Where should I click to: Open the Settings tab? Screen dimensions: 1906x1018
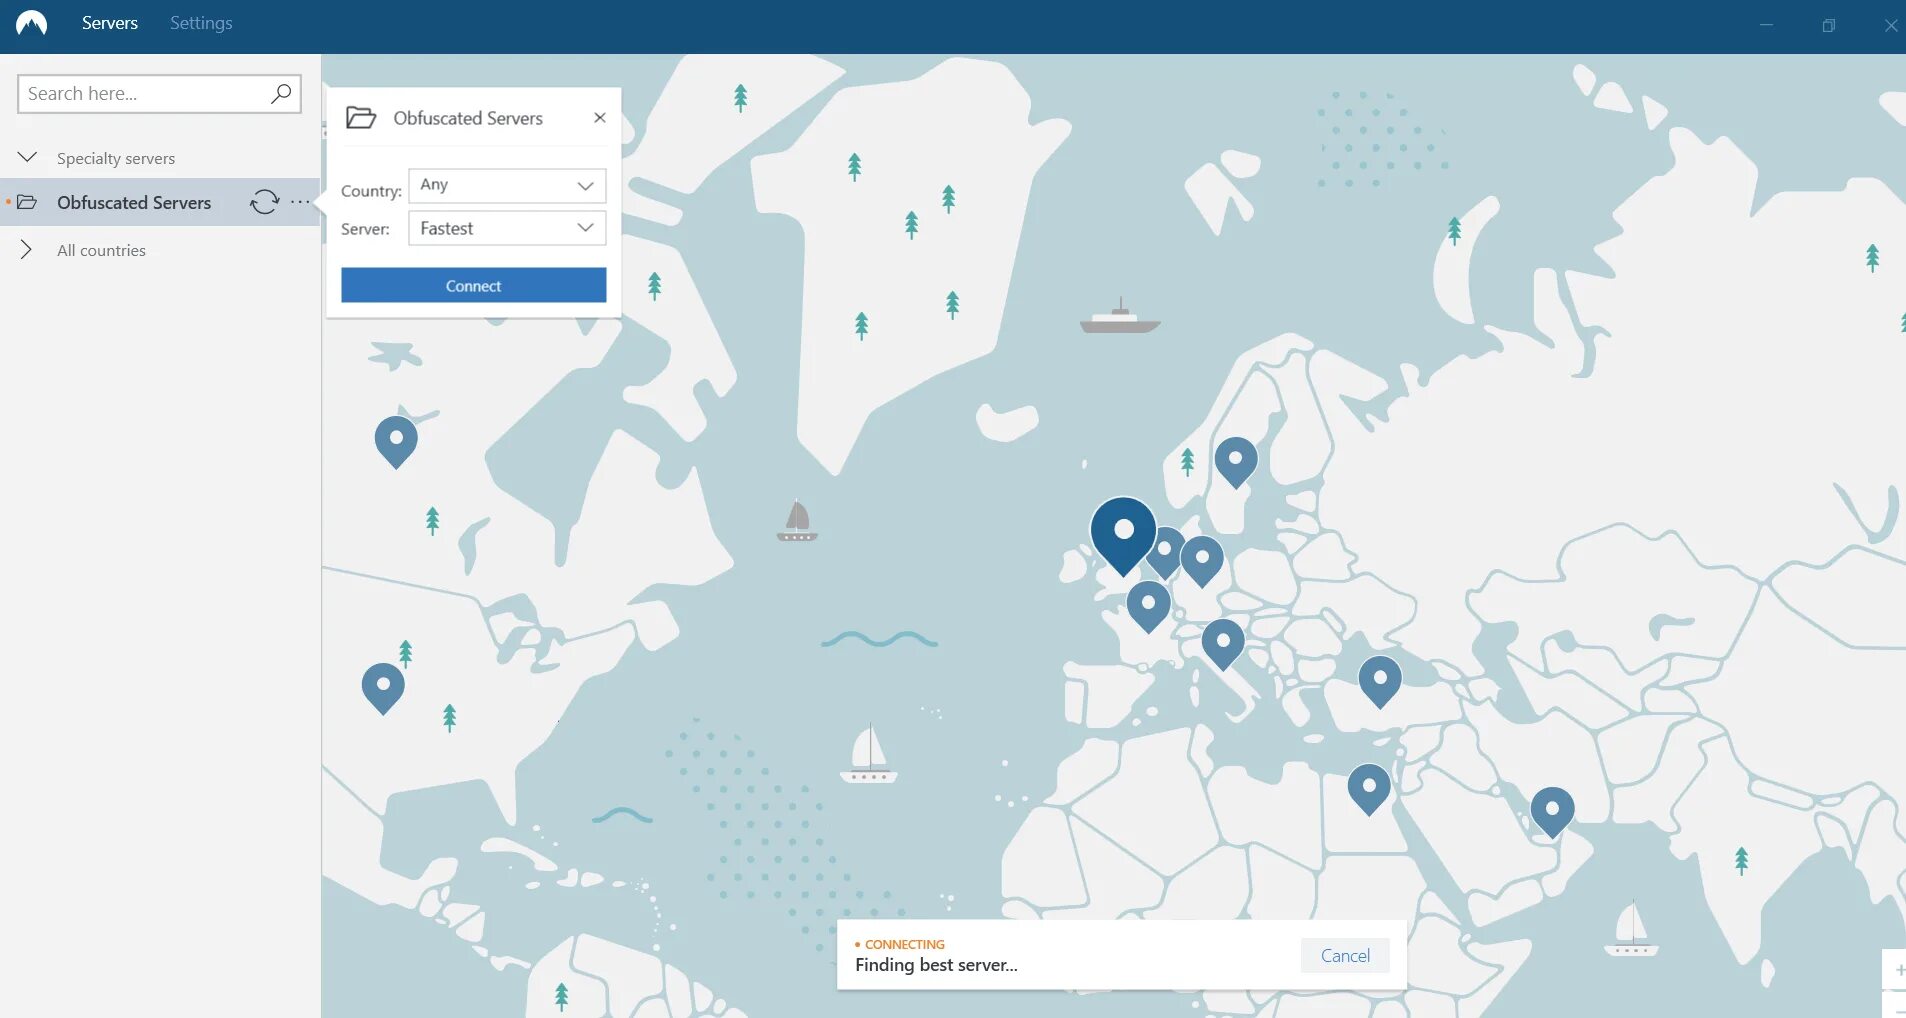(x=201, y=23)
